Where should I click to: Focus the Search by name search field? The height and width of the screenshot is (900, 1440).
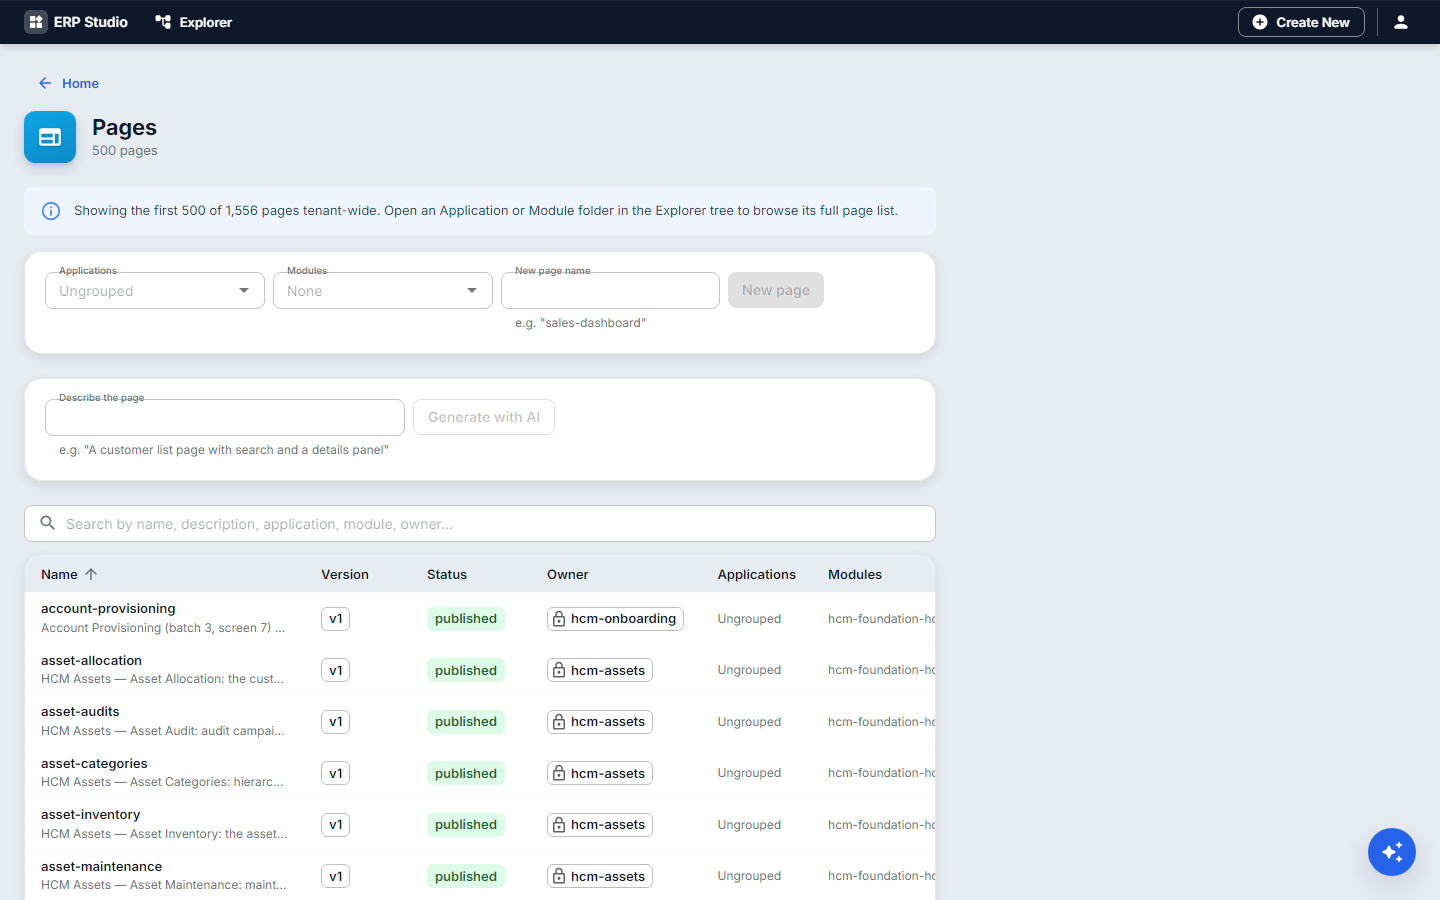pos(480,524)
